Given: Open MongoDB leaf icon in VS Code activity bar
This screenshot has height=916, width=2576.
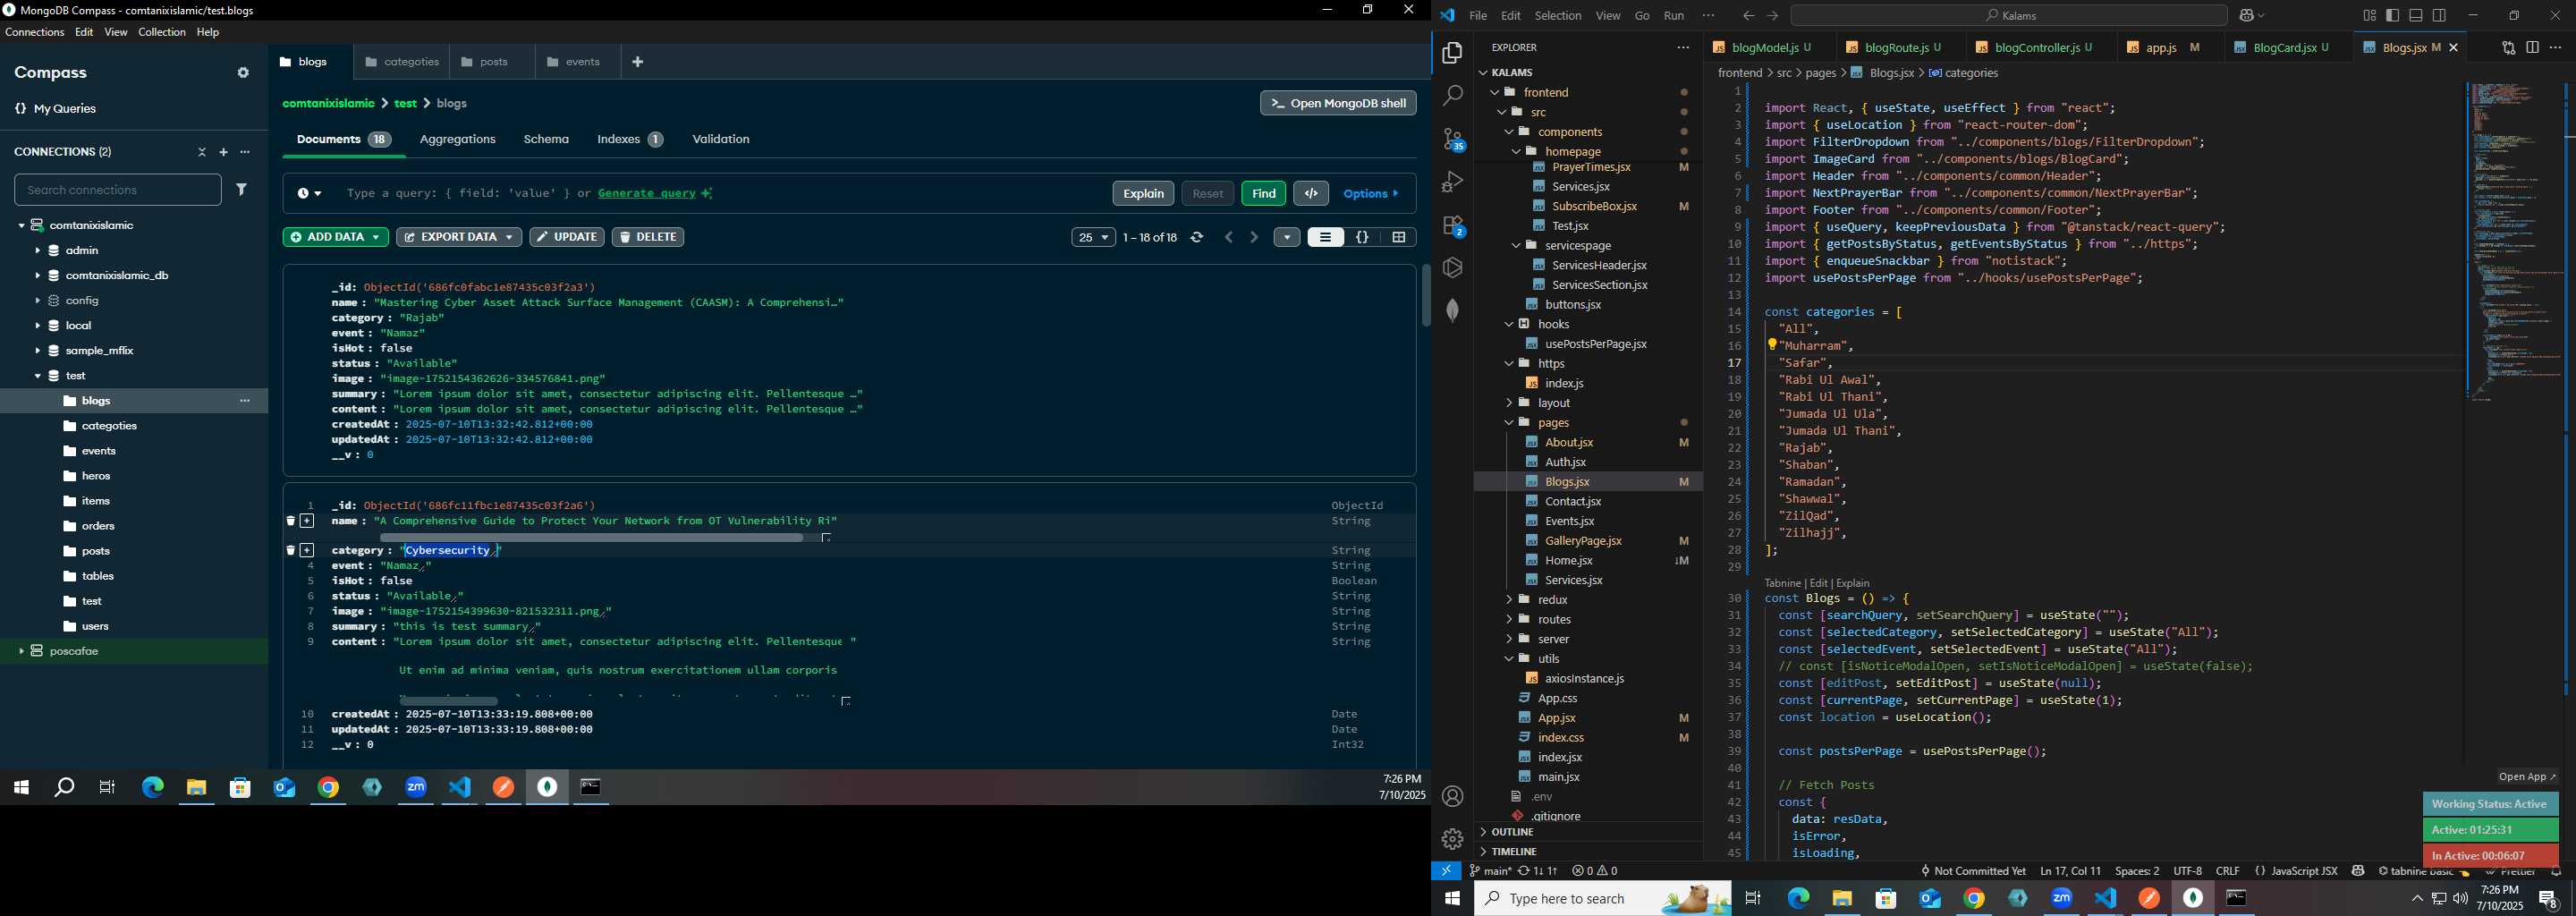Looking at the screenshot, I should [1453, 310].
